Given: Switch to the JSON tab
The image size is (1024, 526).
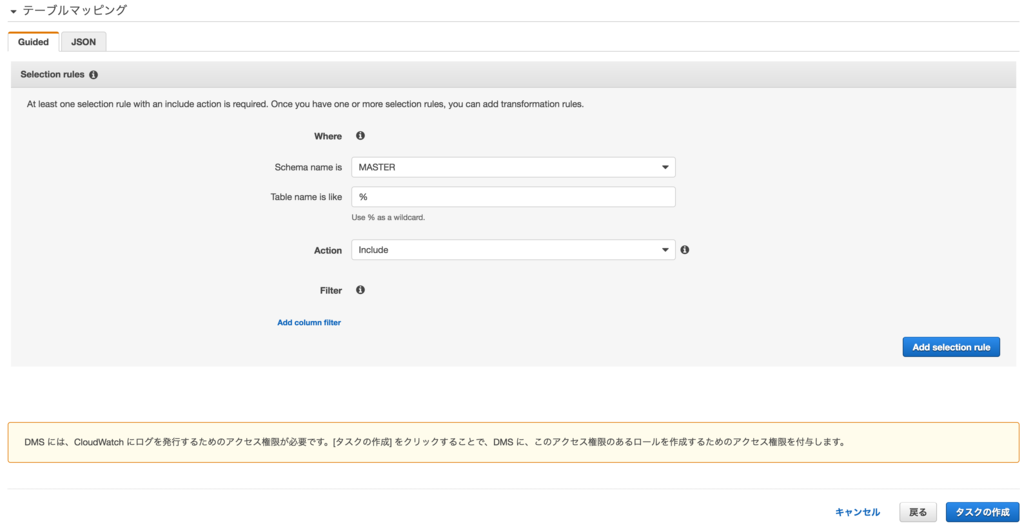Looking at the screenshot, I should [x=84, y=42].
